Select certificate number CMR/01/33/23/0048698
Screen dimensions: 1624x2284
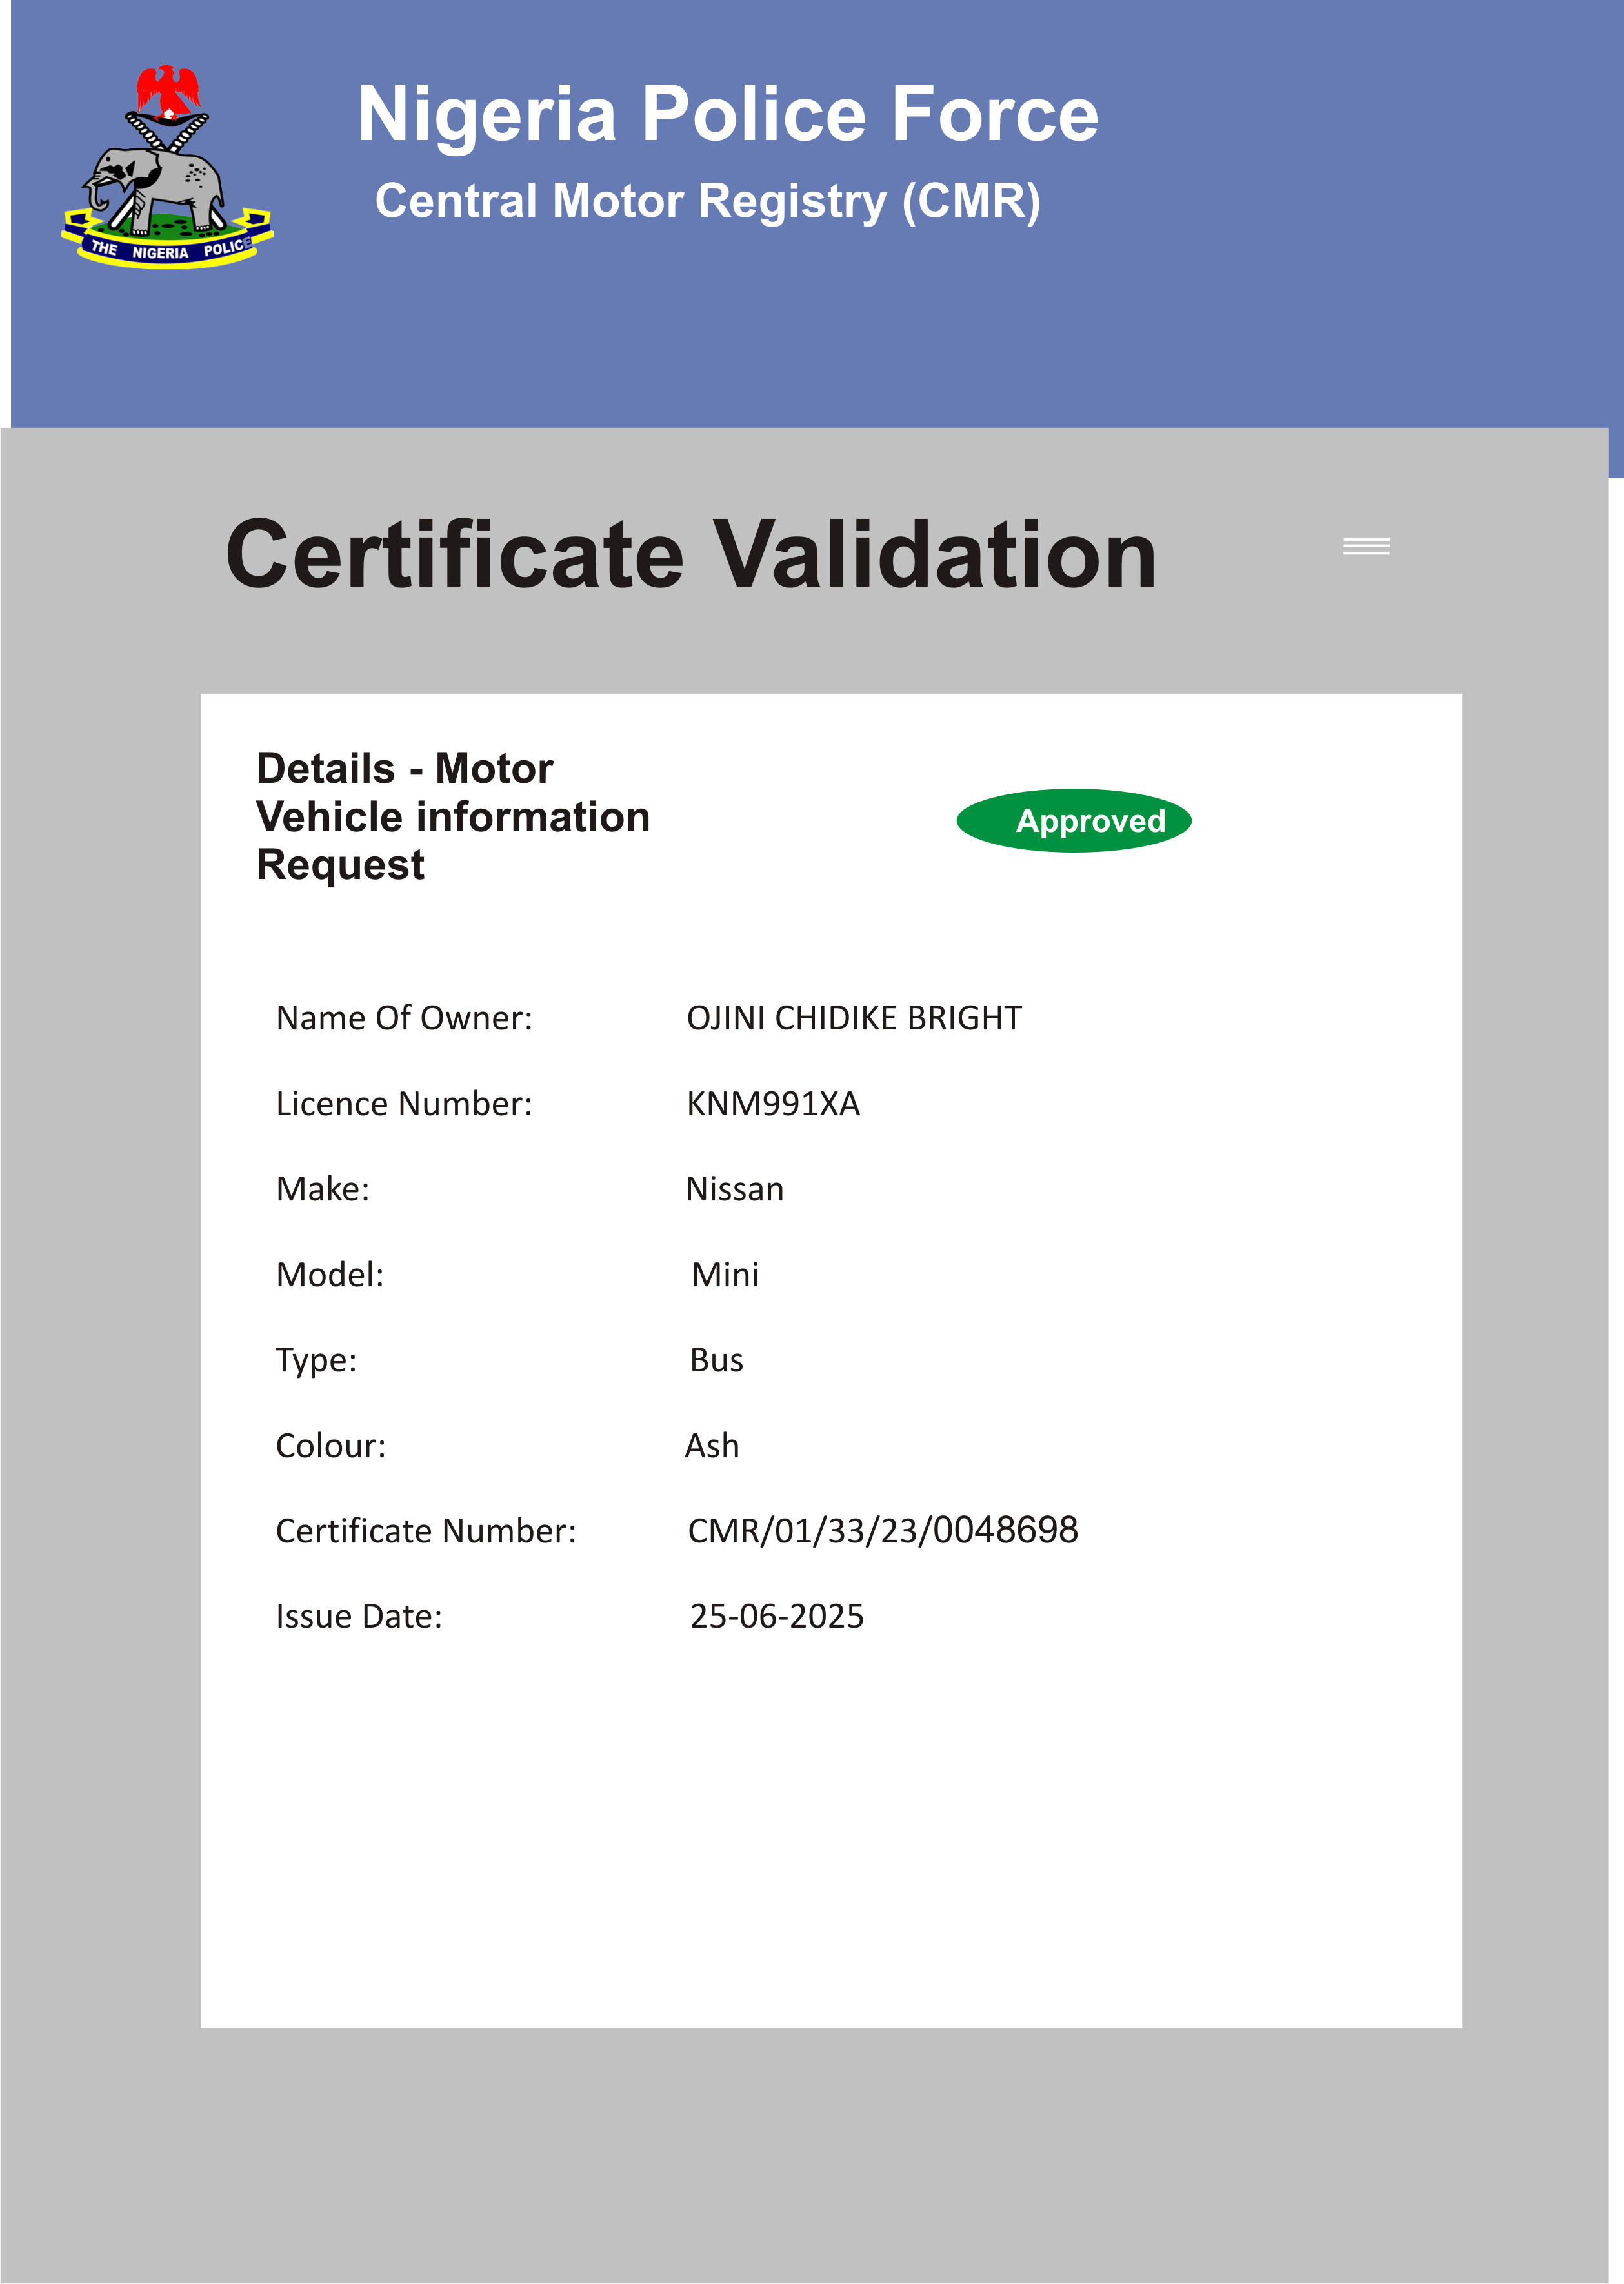(882, 1530)
